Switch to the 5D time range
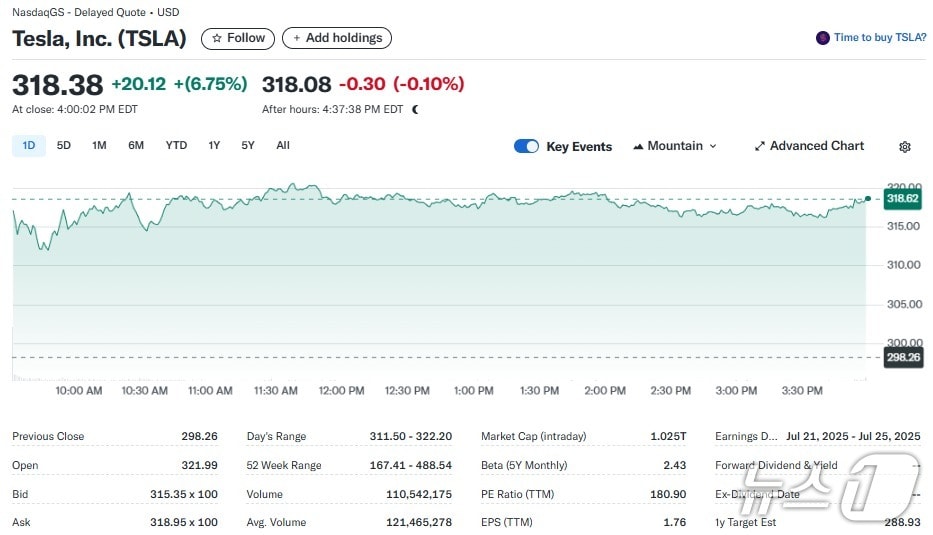The width and height of the screenshot is (933, 535). (x=64, y=146)
